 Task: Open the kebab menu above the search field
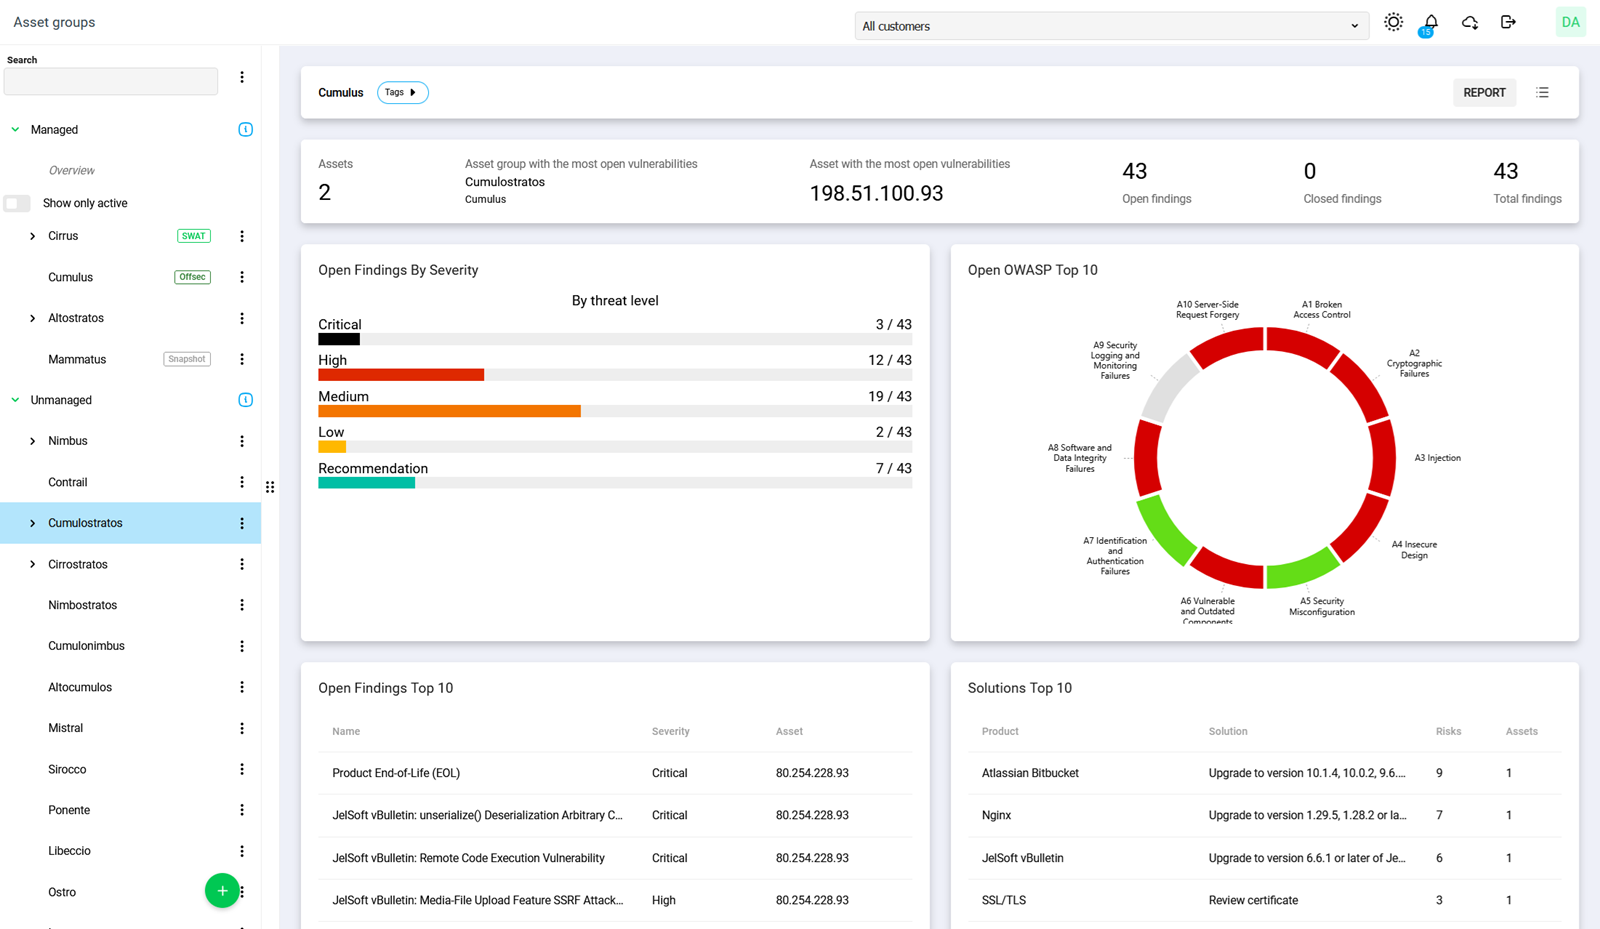pos(241,77)
